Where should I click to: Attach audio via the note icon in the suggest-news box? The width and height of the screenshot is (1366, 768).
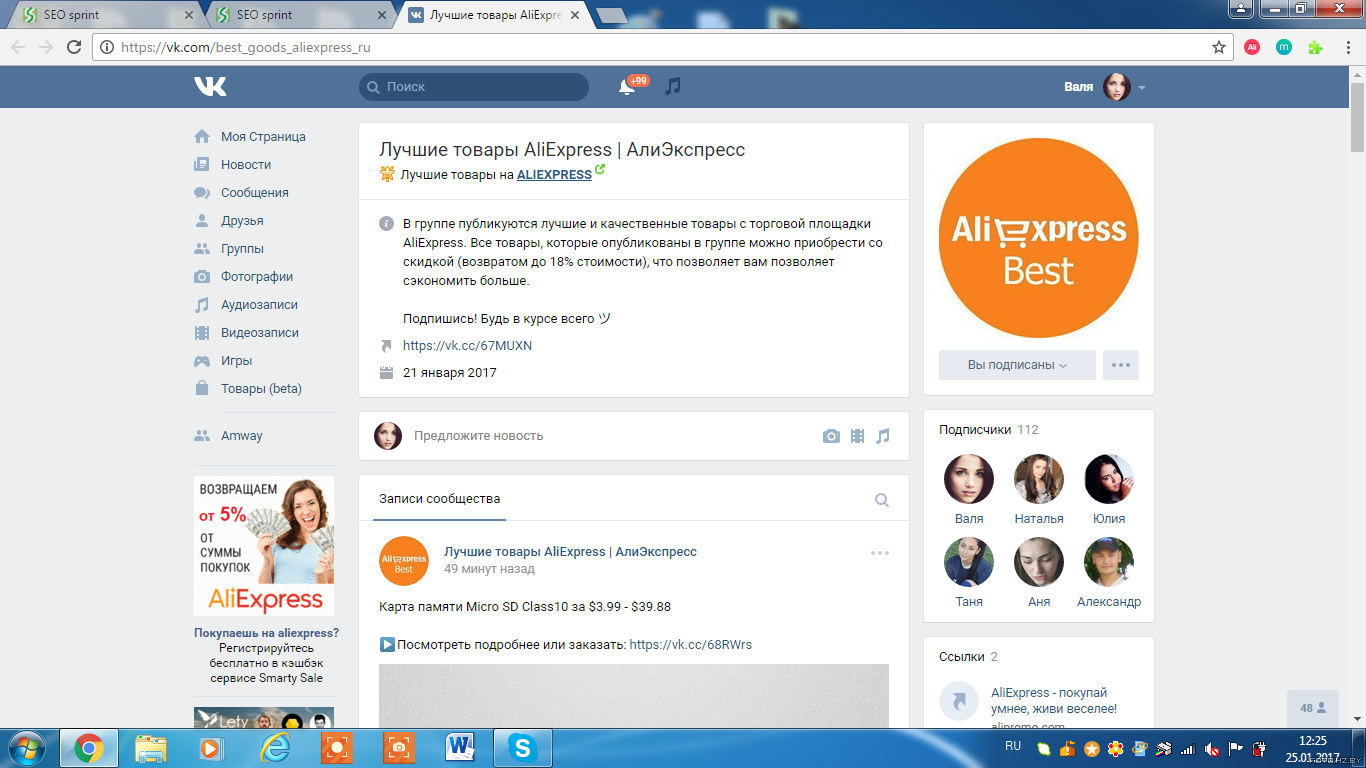882,436
